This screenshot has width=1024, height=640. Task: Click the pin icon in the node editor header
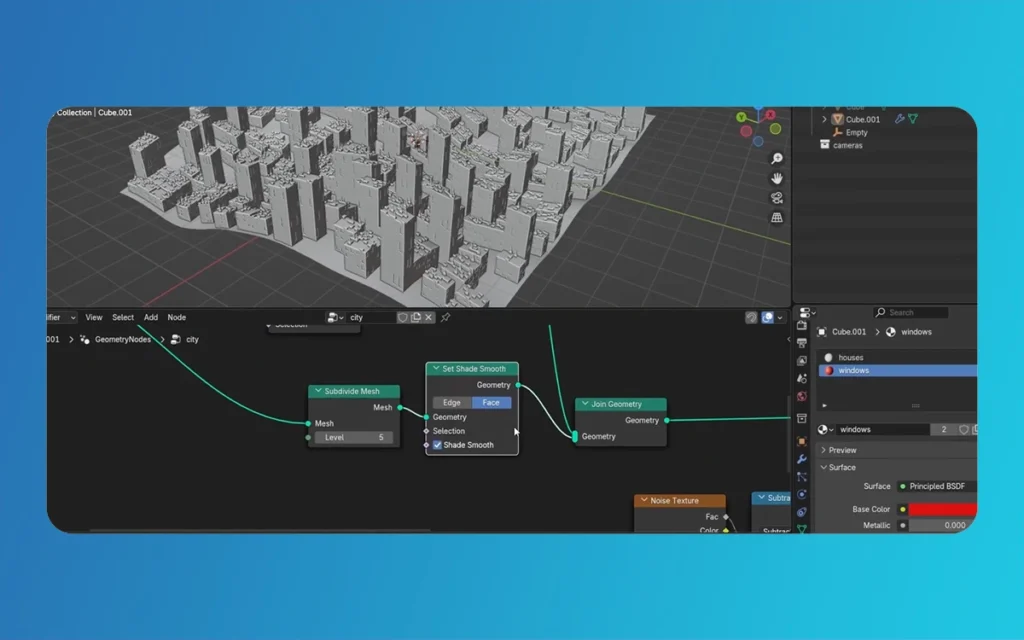(x=445, y=317)
